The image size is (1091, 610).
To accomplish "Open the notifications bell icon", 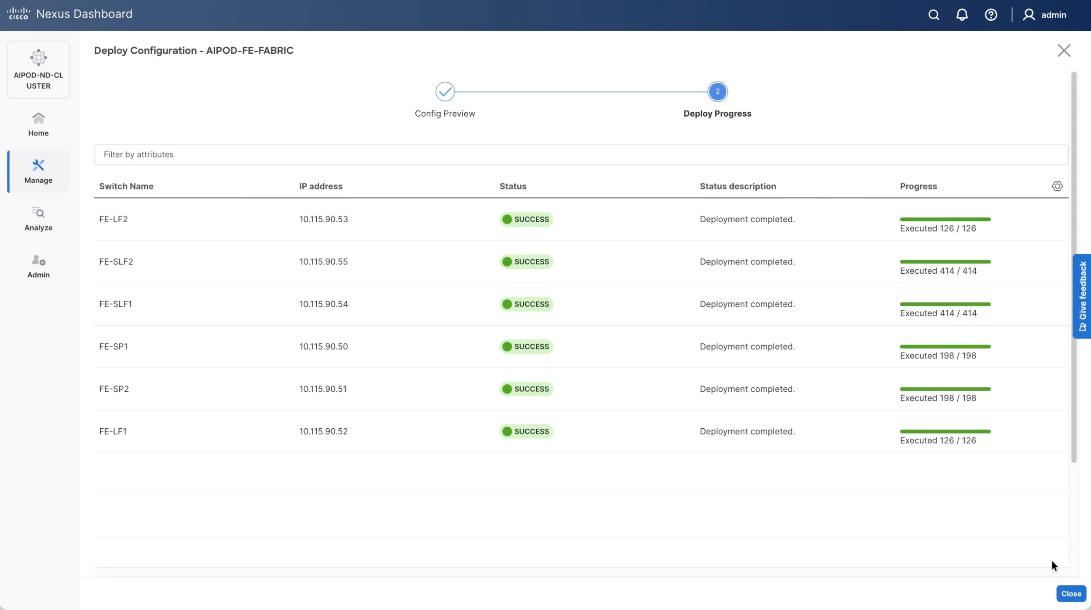I will pyautogui.click(x=962, y=15).
